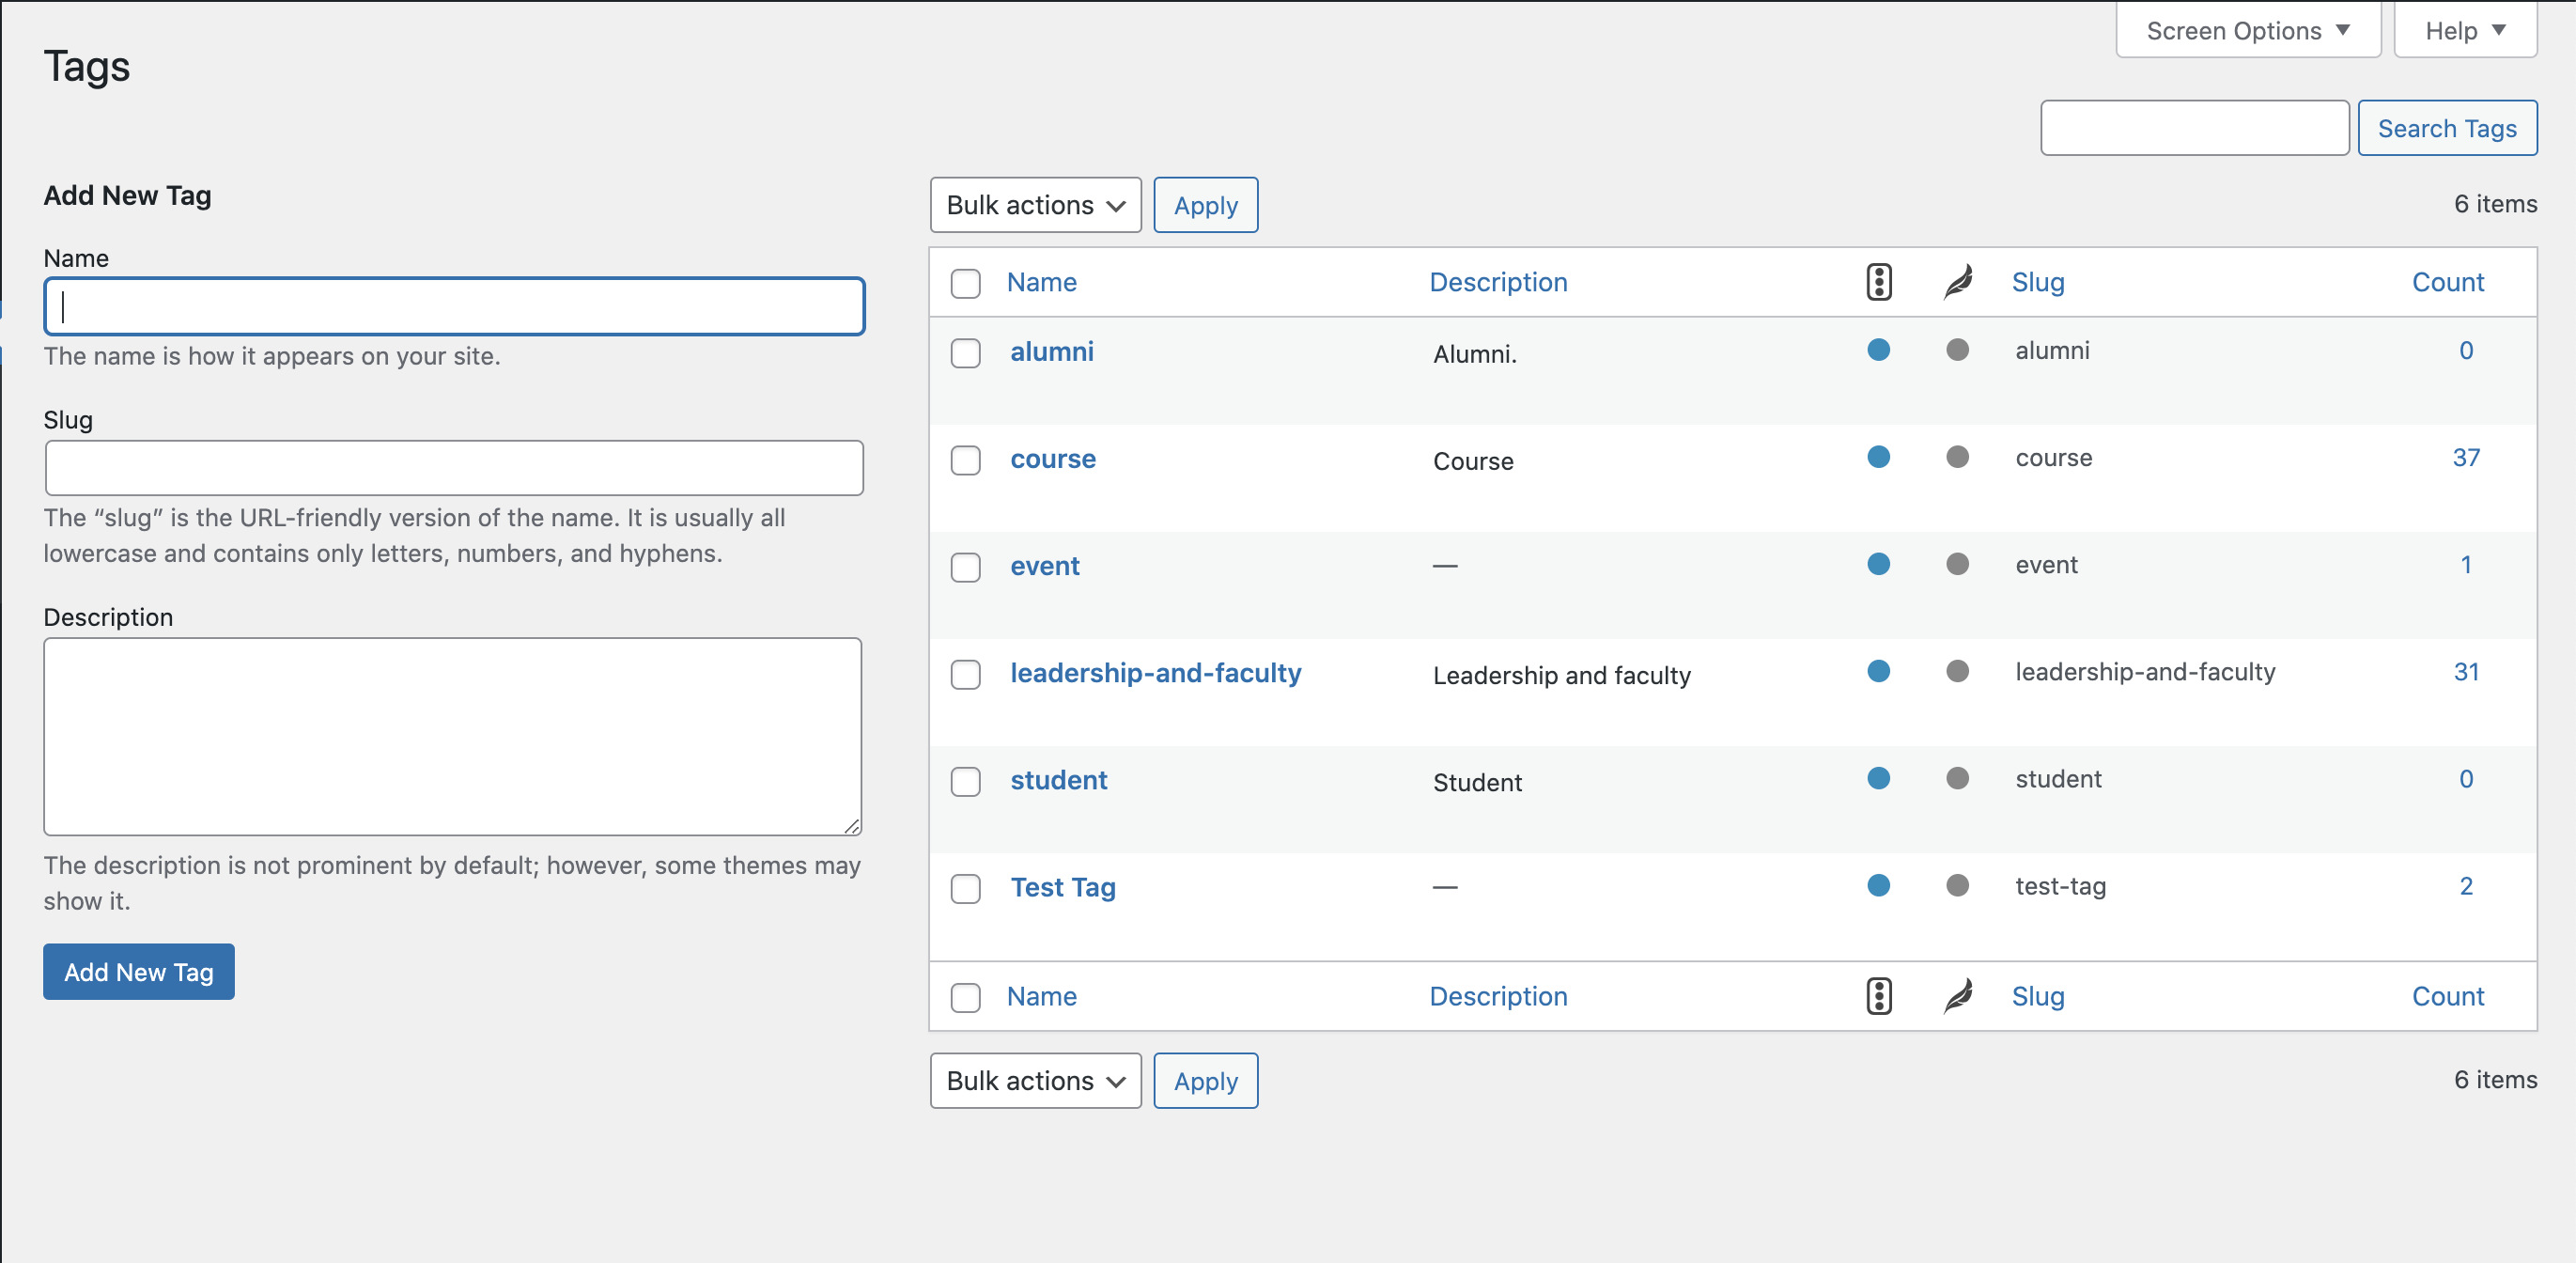Image resolution: width=2576 pixels, height=1263 pixels.
Task: Open the course tag link
Action: [x=1052, y=459]
